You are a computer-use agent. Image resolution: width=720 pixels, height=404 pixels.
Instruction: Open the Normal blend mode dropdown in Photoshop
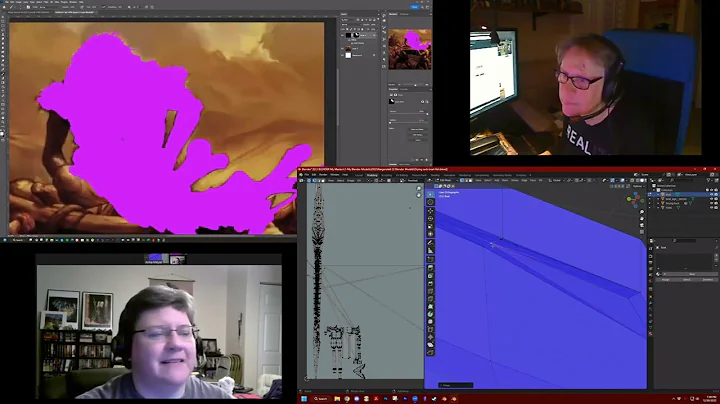click(x=350, y=24)
